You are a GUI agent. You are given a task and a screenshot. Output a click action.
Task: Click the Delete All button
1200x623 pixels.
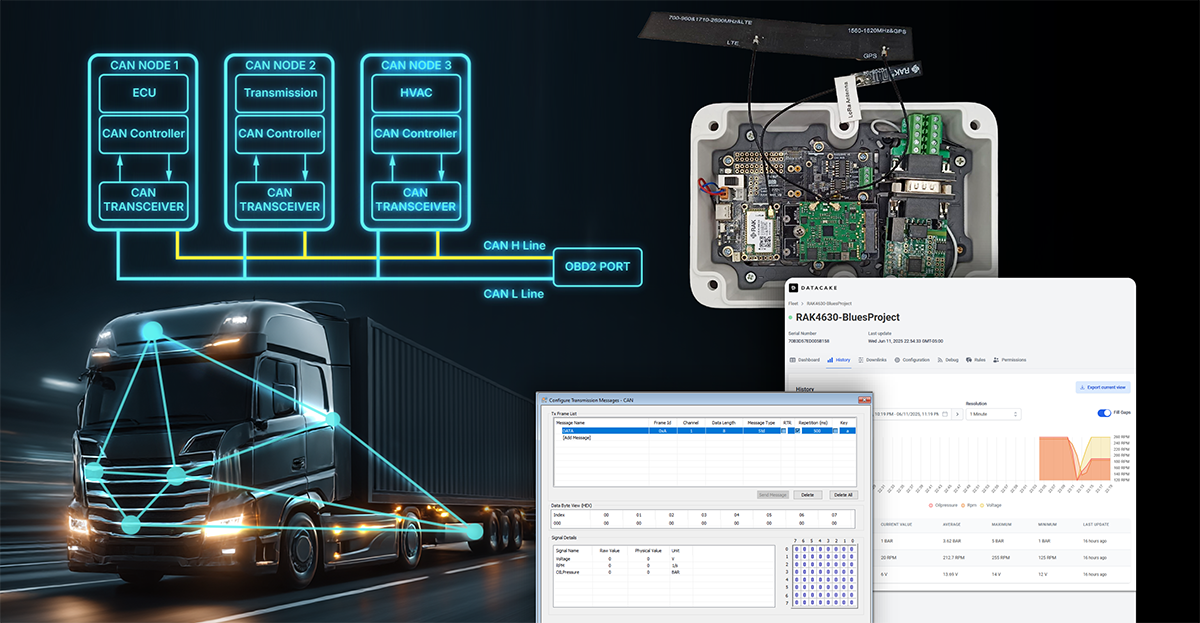coord(844,495)
